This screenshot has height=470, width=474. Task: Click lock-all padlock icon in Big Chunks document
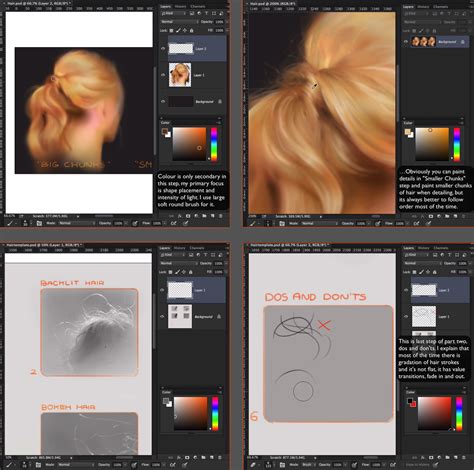click(x=192, y=30)
